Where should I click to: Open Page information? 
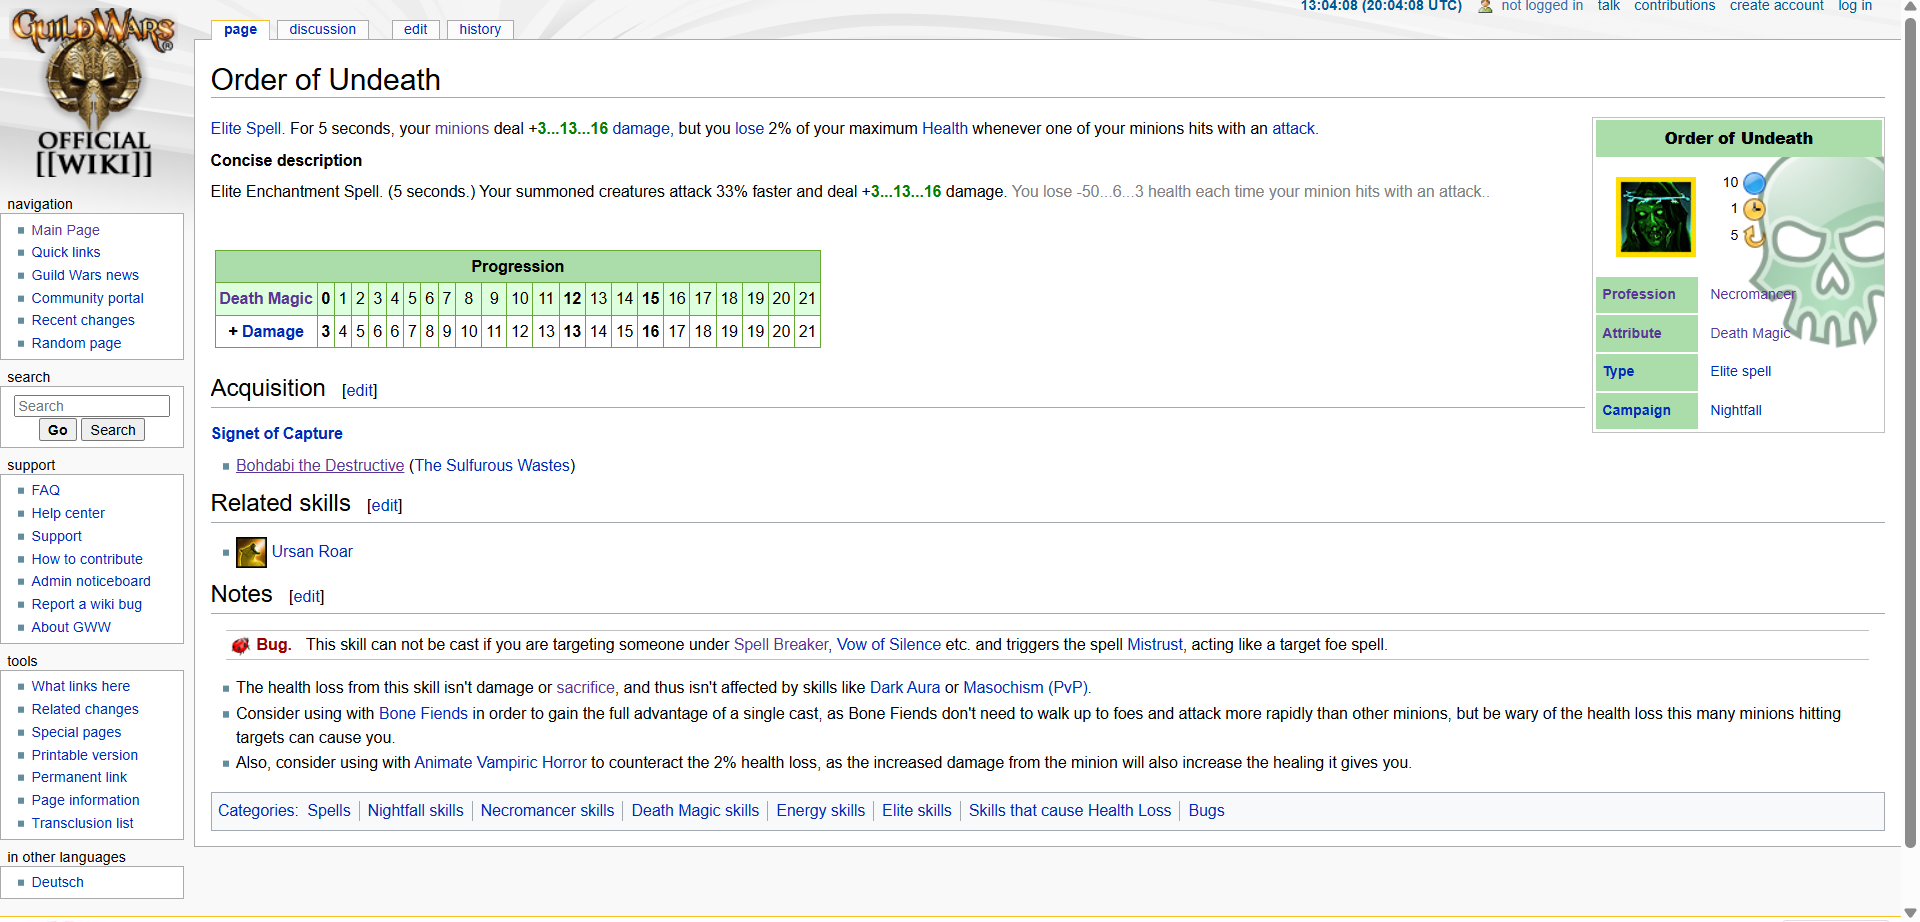[x=85, y=800]
